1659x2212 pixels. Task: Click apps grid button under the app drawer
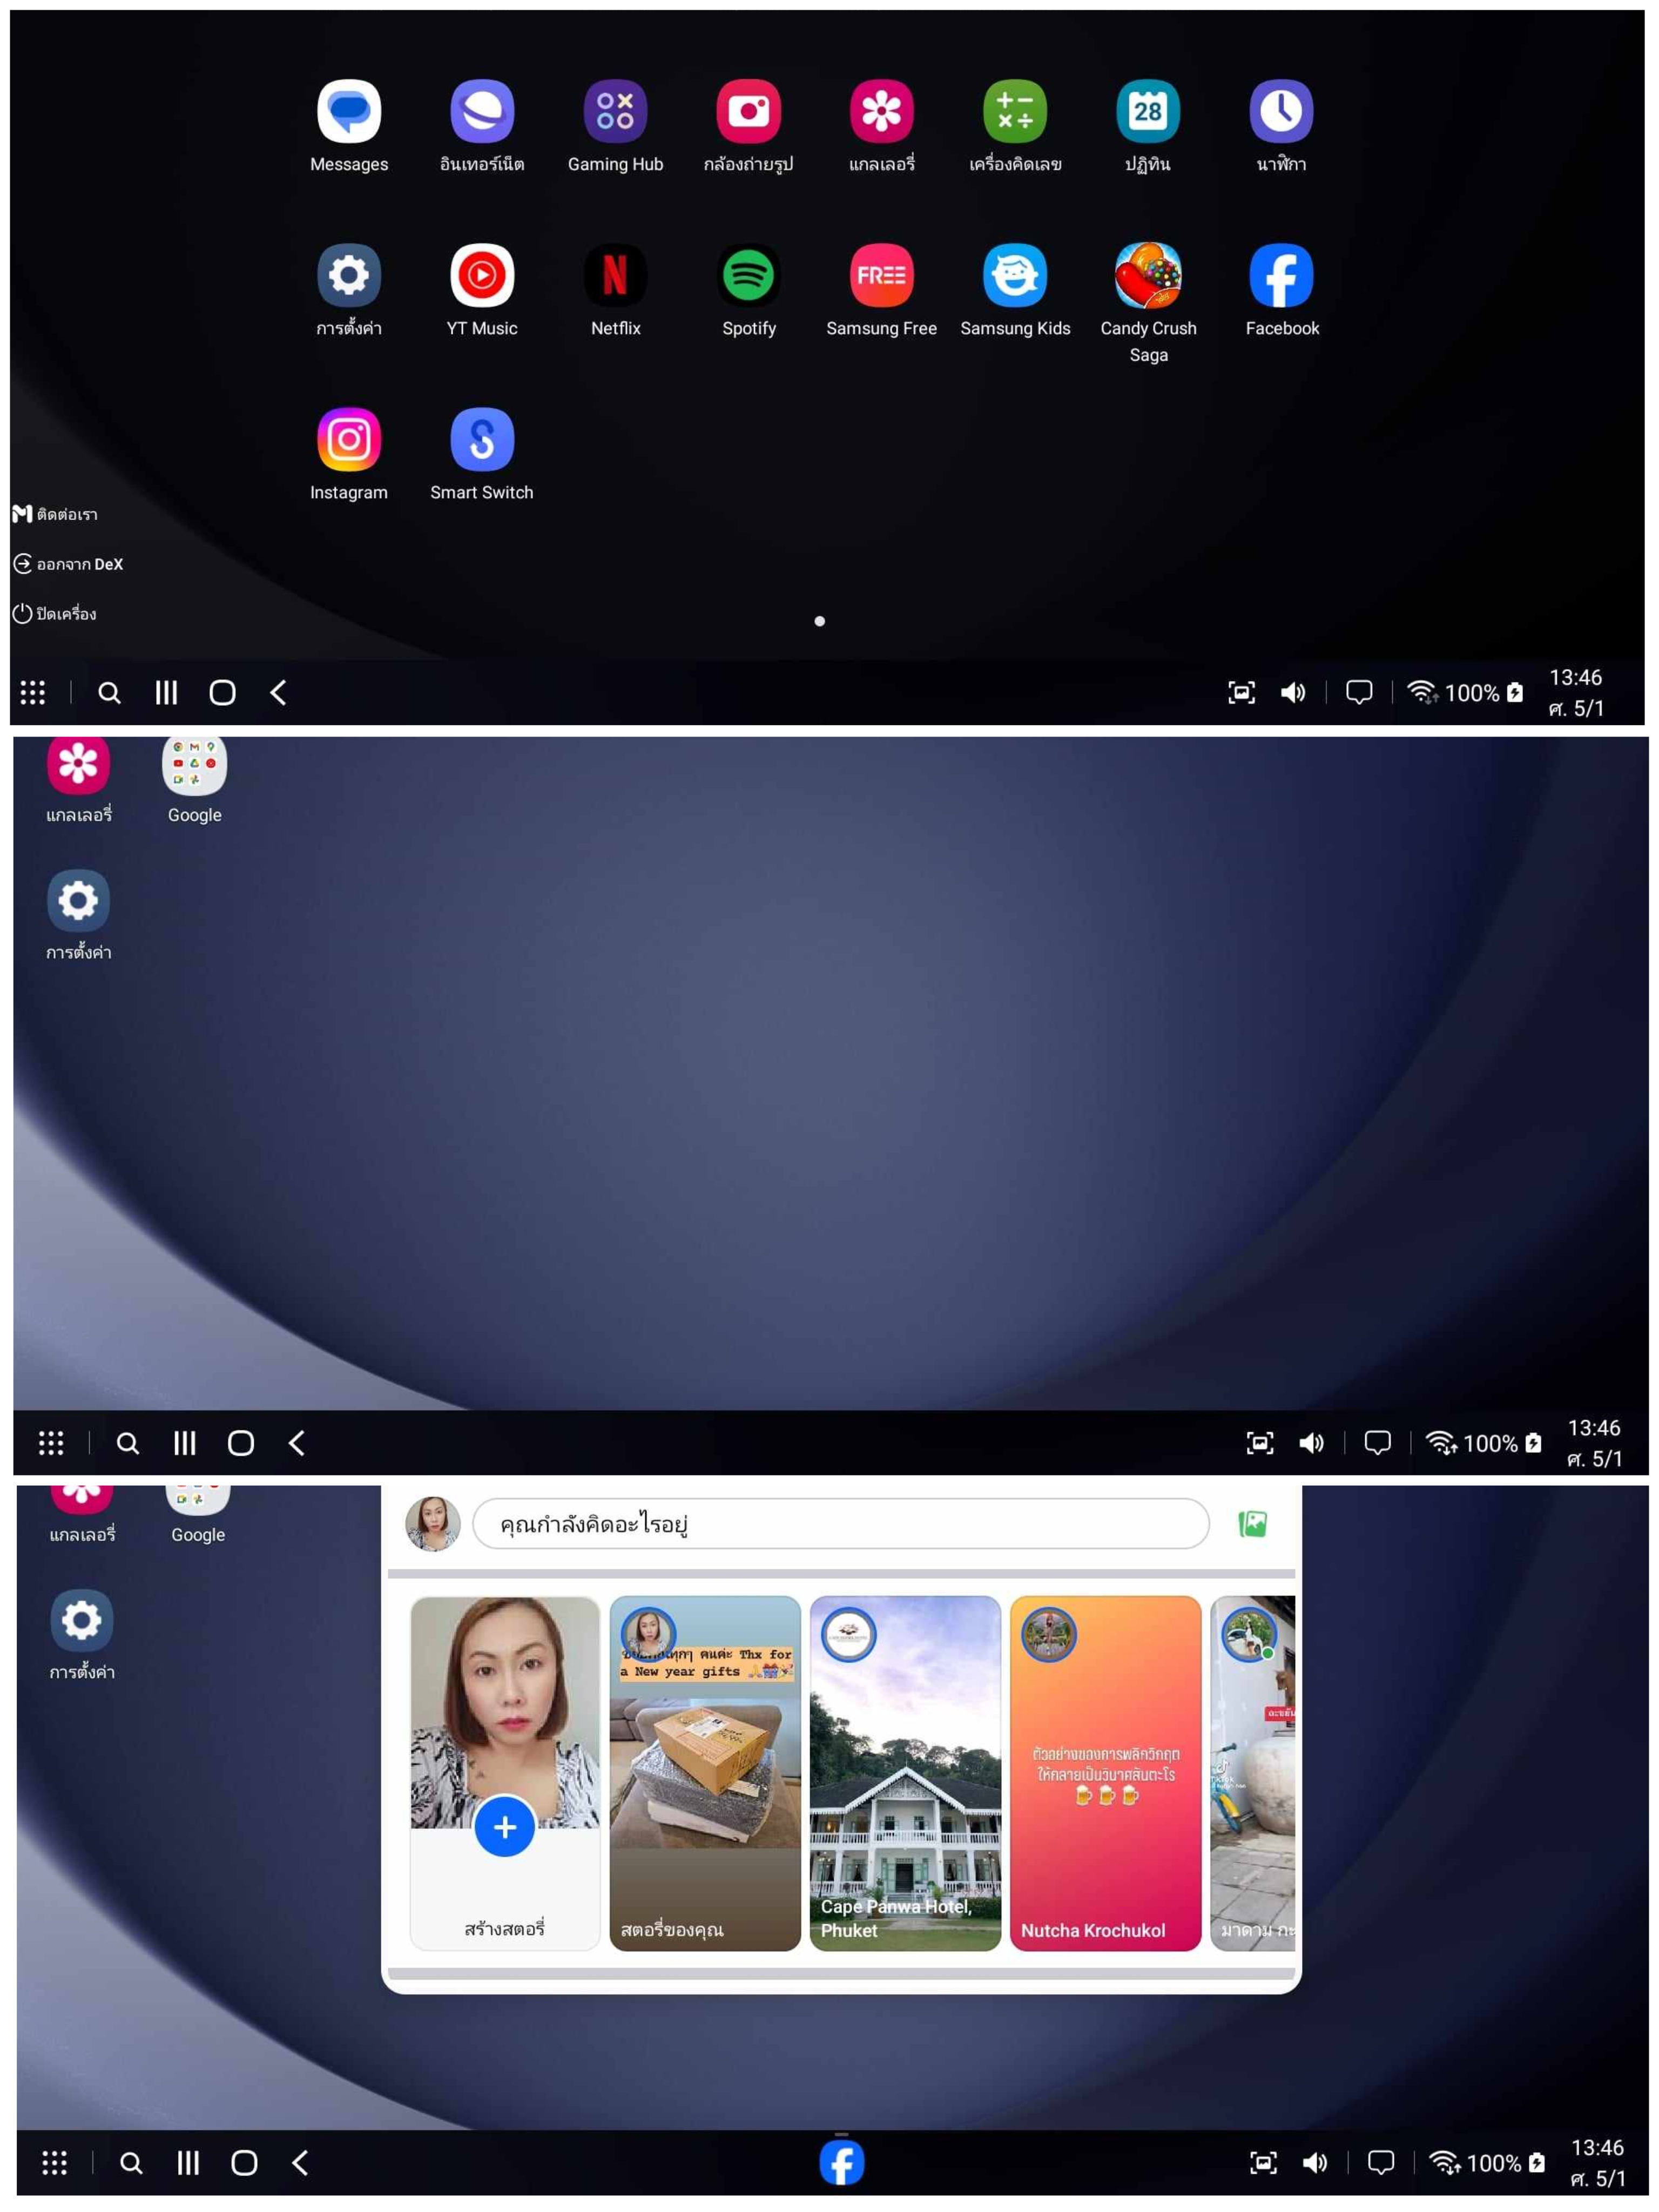[x=33, y=692]
